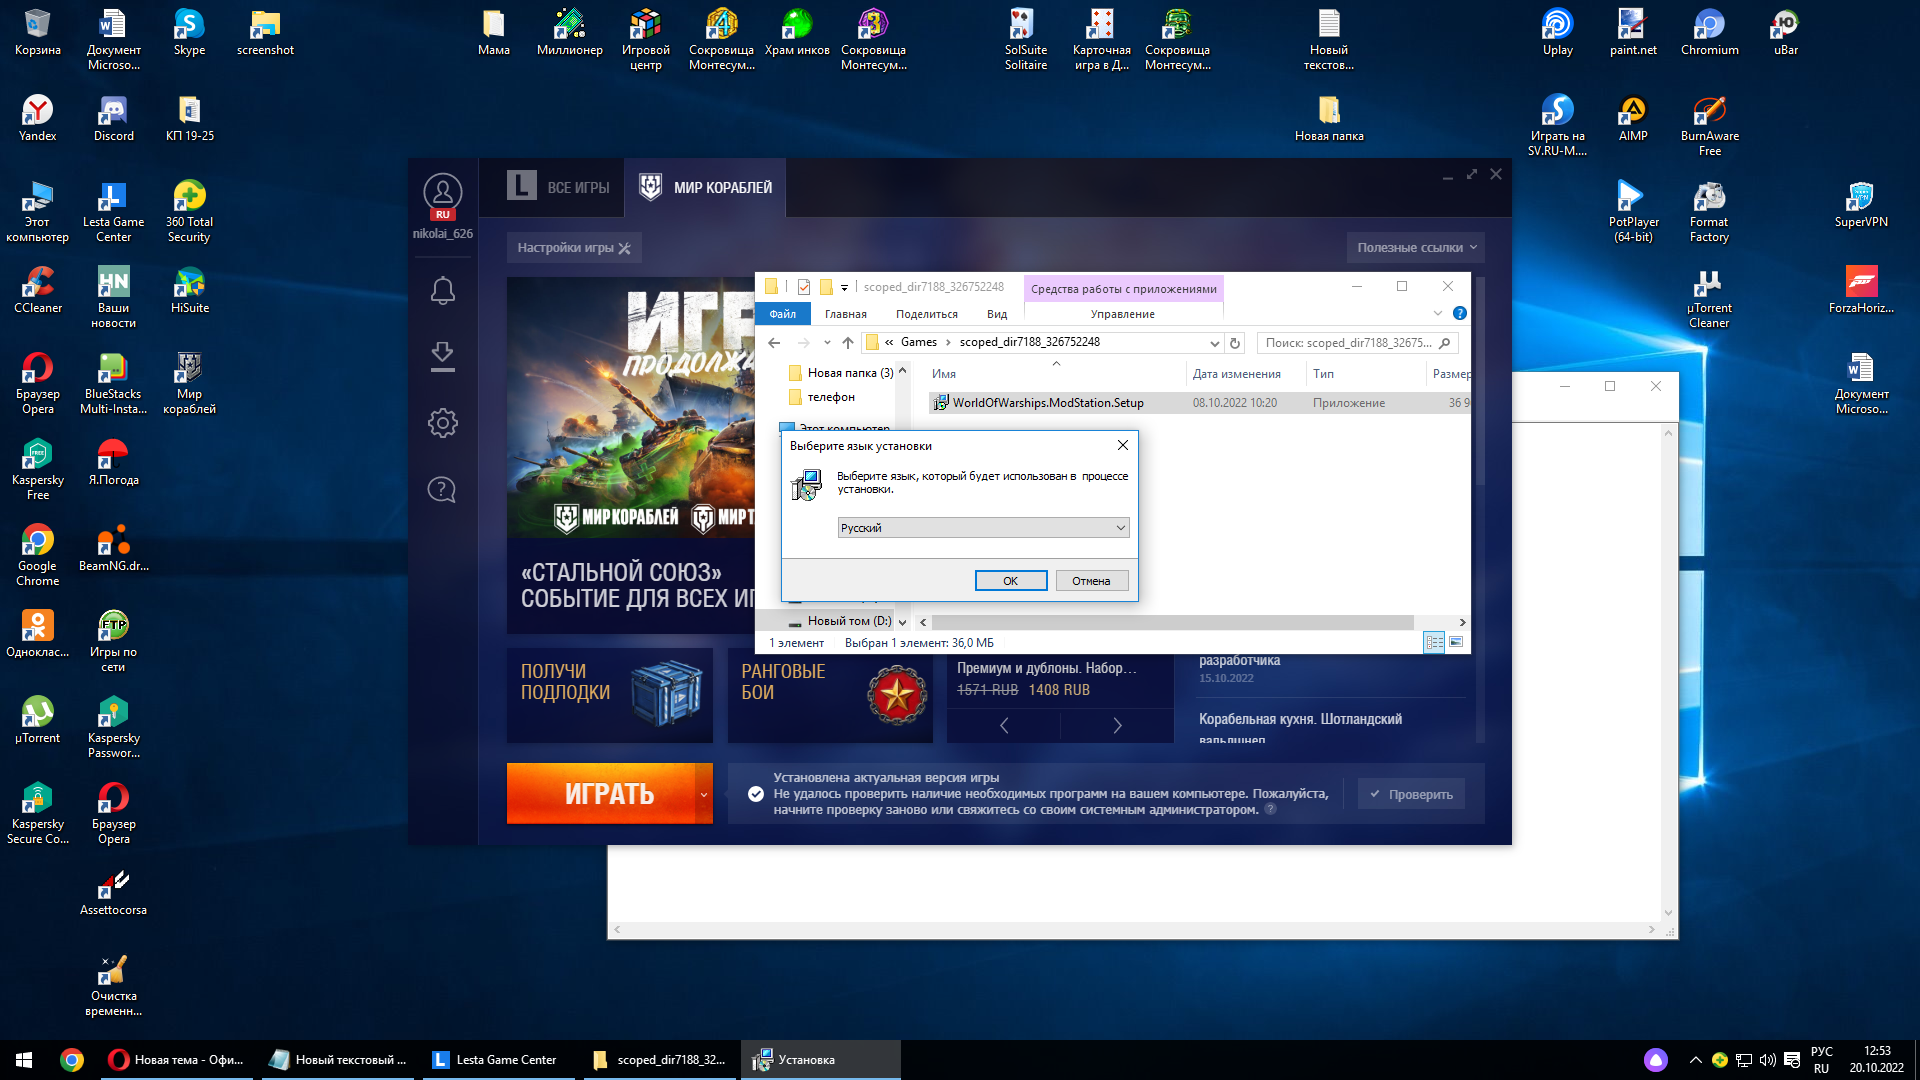1920x1080 pixels.
Task: Click the Explorer back arrow
Action: click(x=774, y=343)
